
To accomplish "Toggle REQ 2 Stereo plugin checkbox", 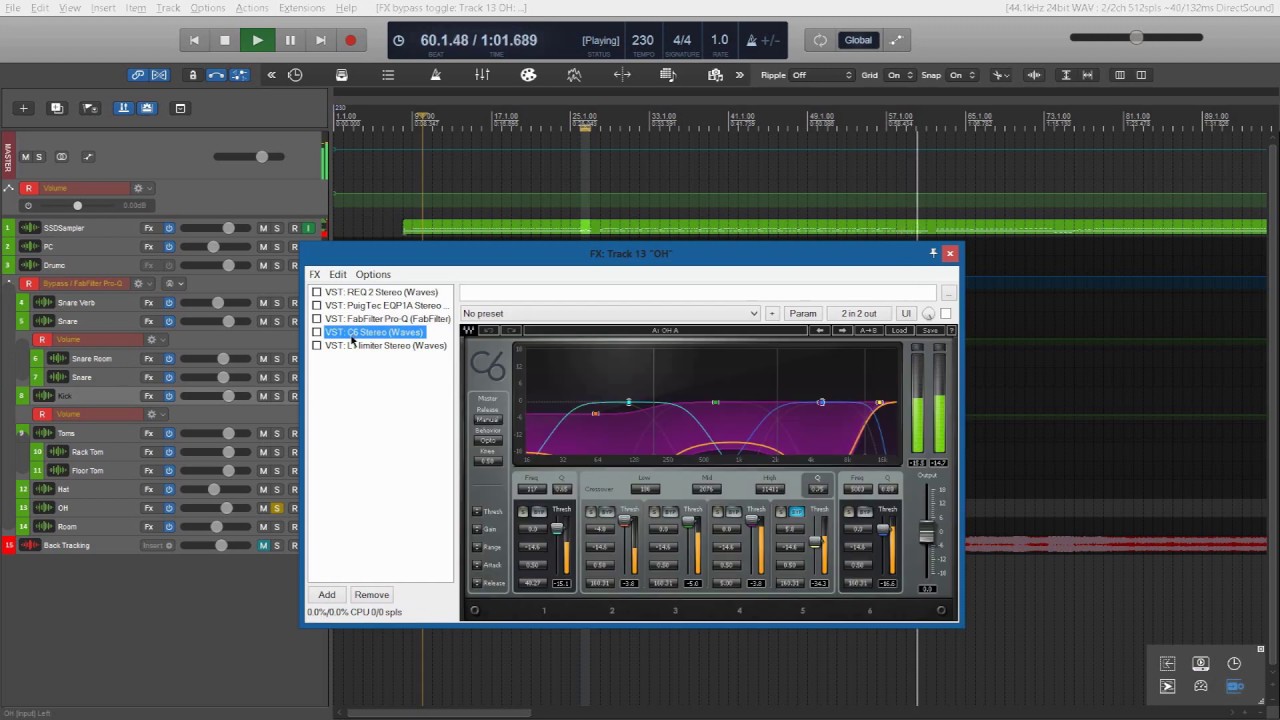I will pos(317,292).
